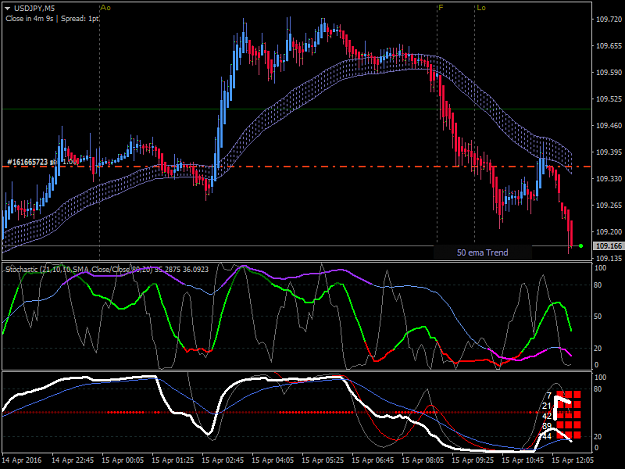Screen dimensions: 625x469
Task: Select the 'Ao' session marker label
Action: [x=106, y=8]
